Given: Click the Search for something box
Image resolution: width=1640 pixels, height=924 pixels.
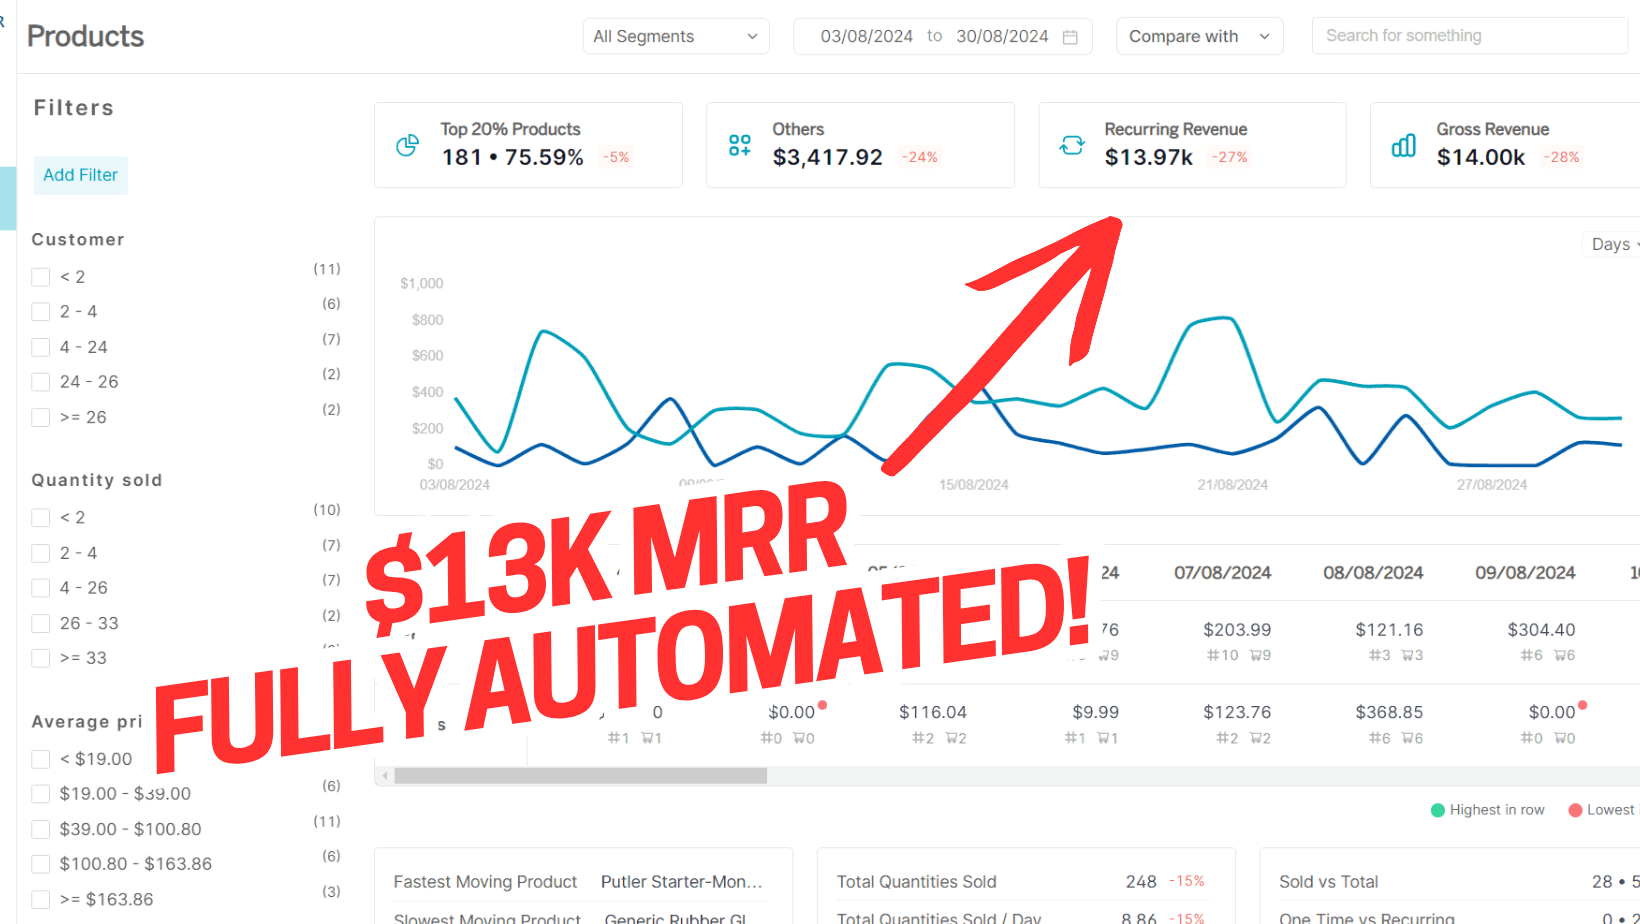Looking at the screenshot, I should pos(1469,36).
